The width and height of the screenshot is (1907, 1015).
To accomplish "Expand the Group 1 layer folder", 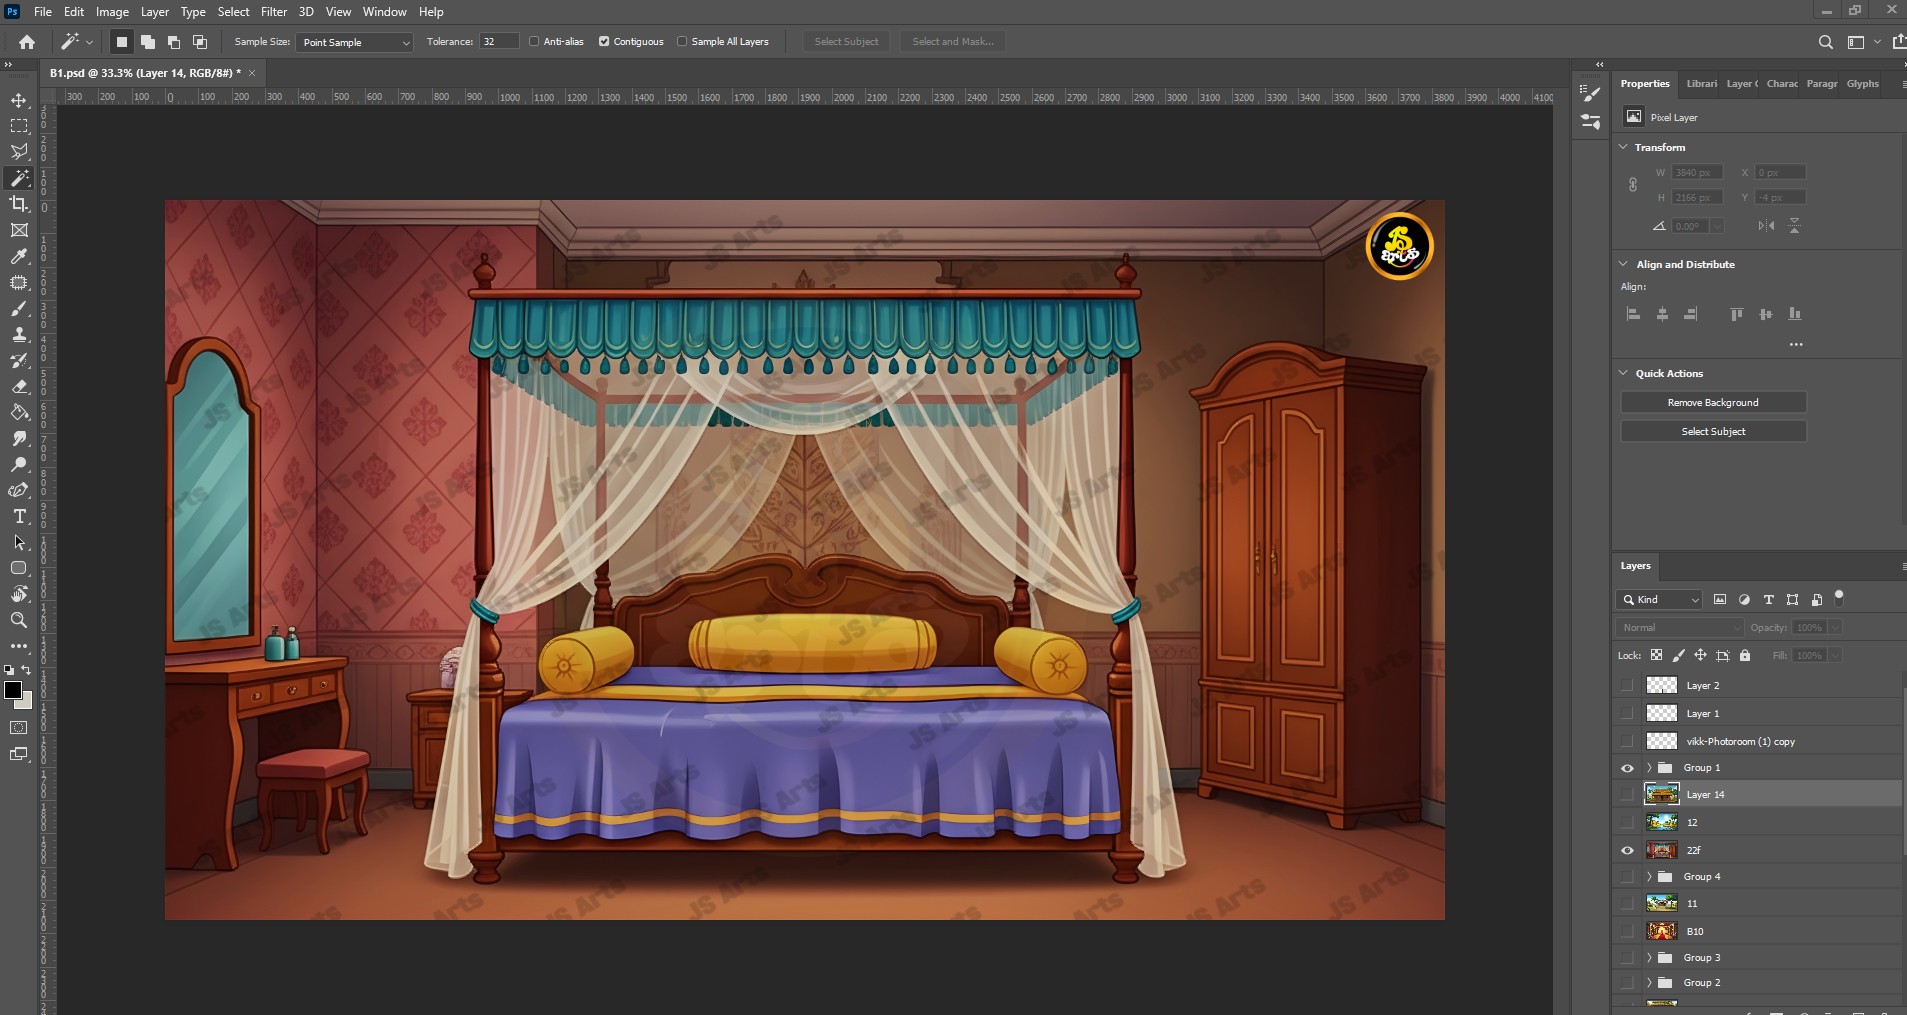I will (x=1649, y=768).
